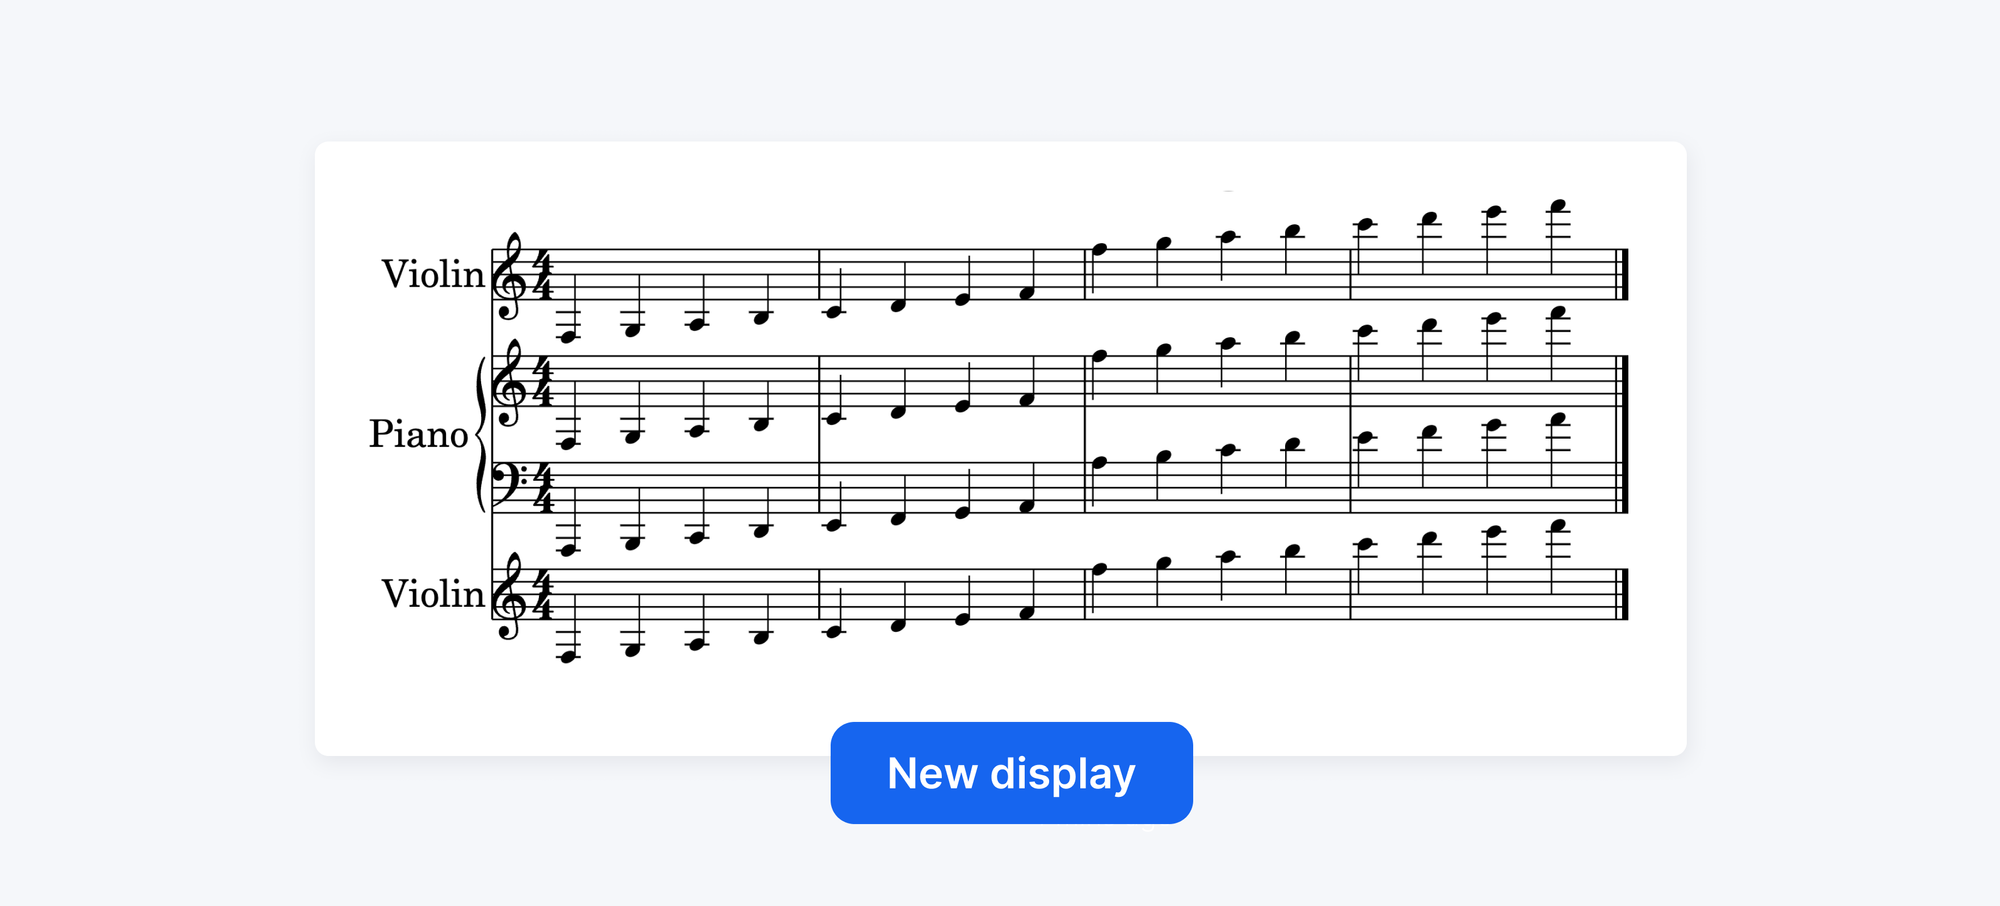
Task: Select the curly brace joining the Piano staves
Action: pyautogui.click(x=481, y=434)
